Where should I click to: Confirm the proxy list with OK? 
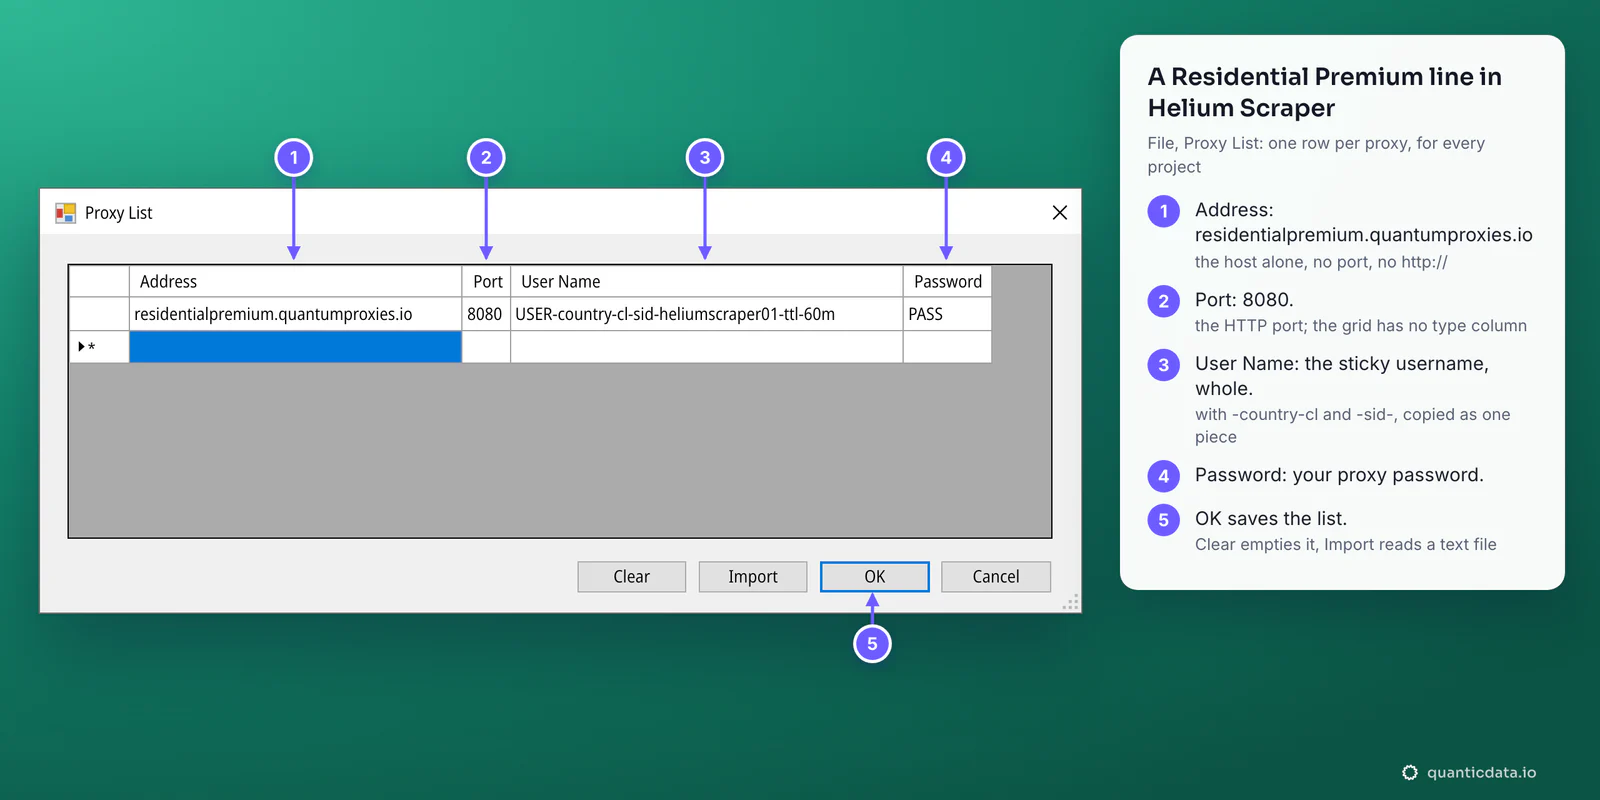click(875, 577)
